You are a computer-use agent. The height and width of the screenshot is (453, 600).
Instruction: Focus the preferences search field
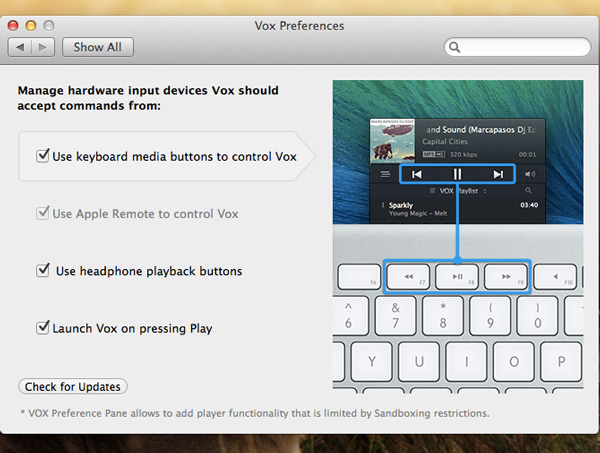pyautogui.click(x=517, y=47)
